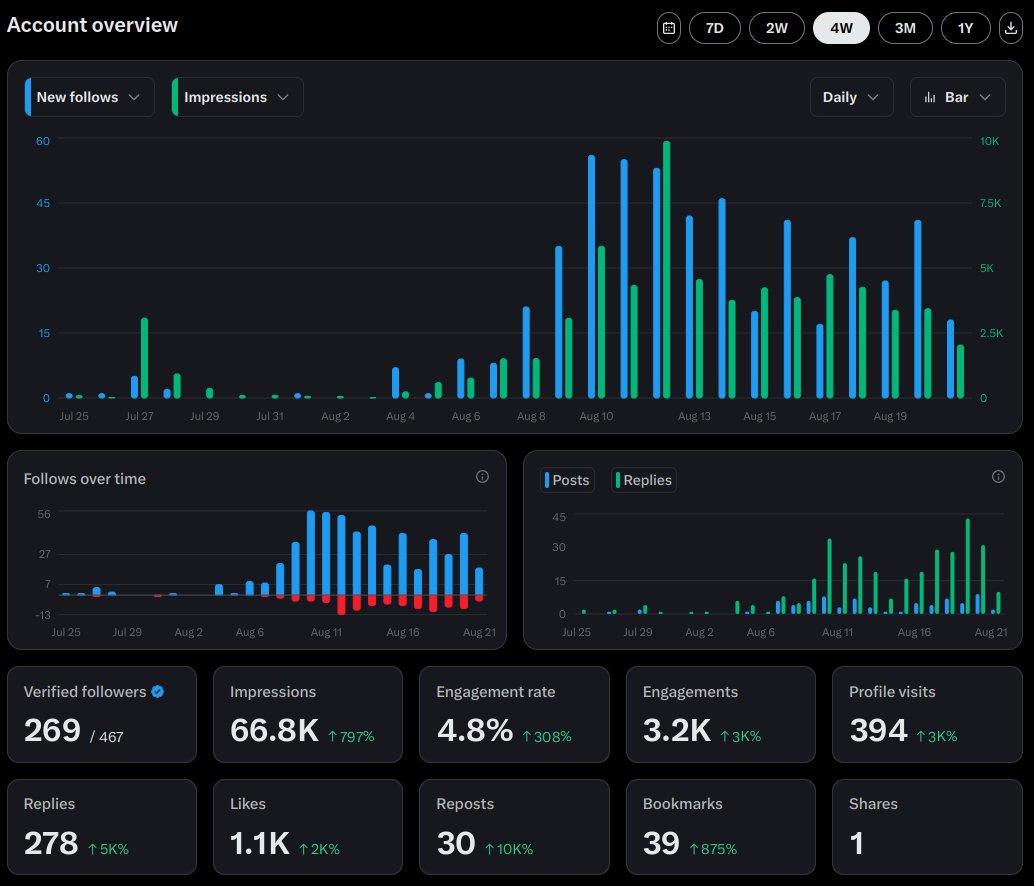Click the 875% bookmarks change value
The image size is (1034, 886).
[713, 849]
